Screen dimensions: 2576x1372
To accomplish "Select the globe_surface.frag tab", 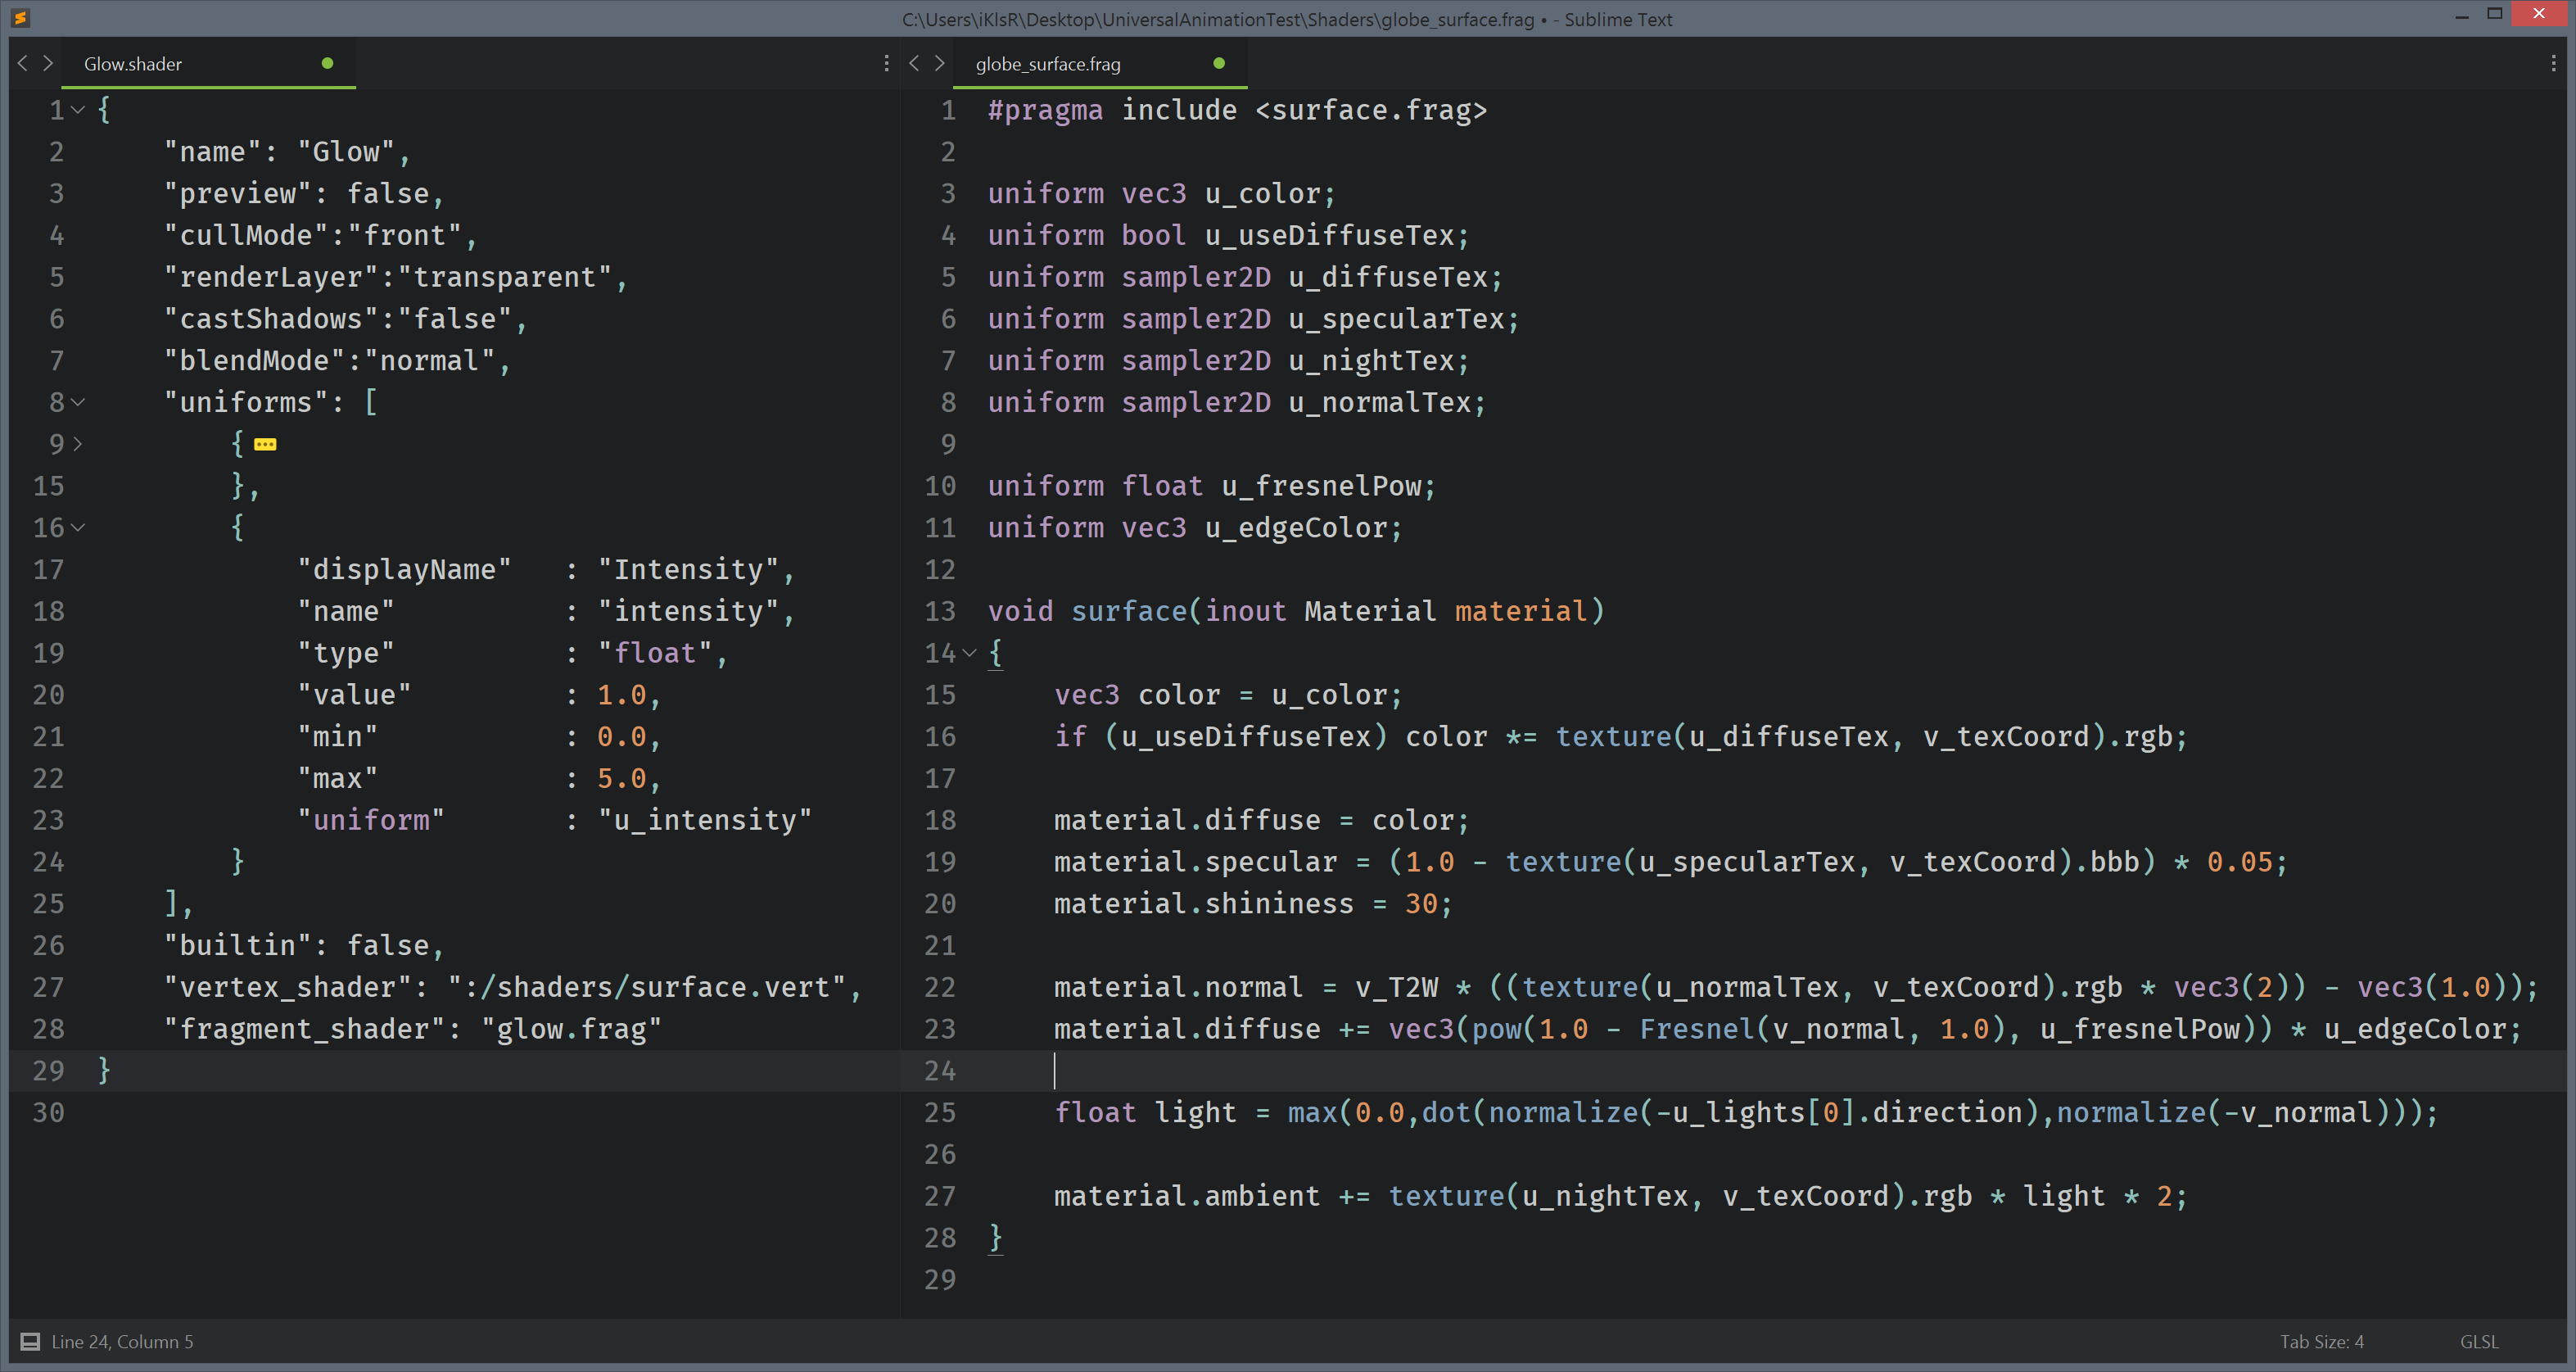I will coord(1047,64).
